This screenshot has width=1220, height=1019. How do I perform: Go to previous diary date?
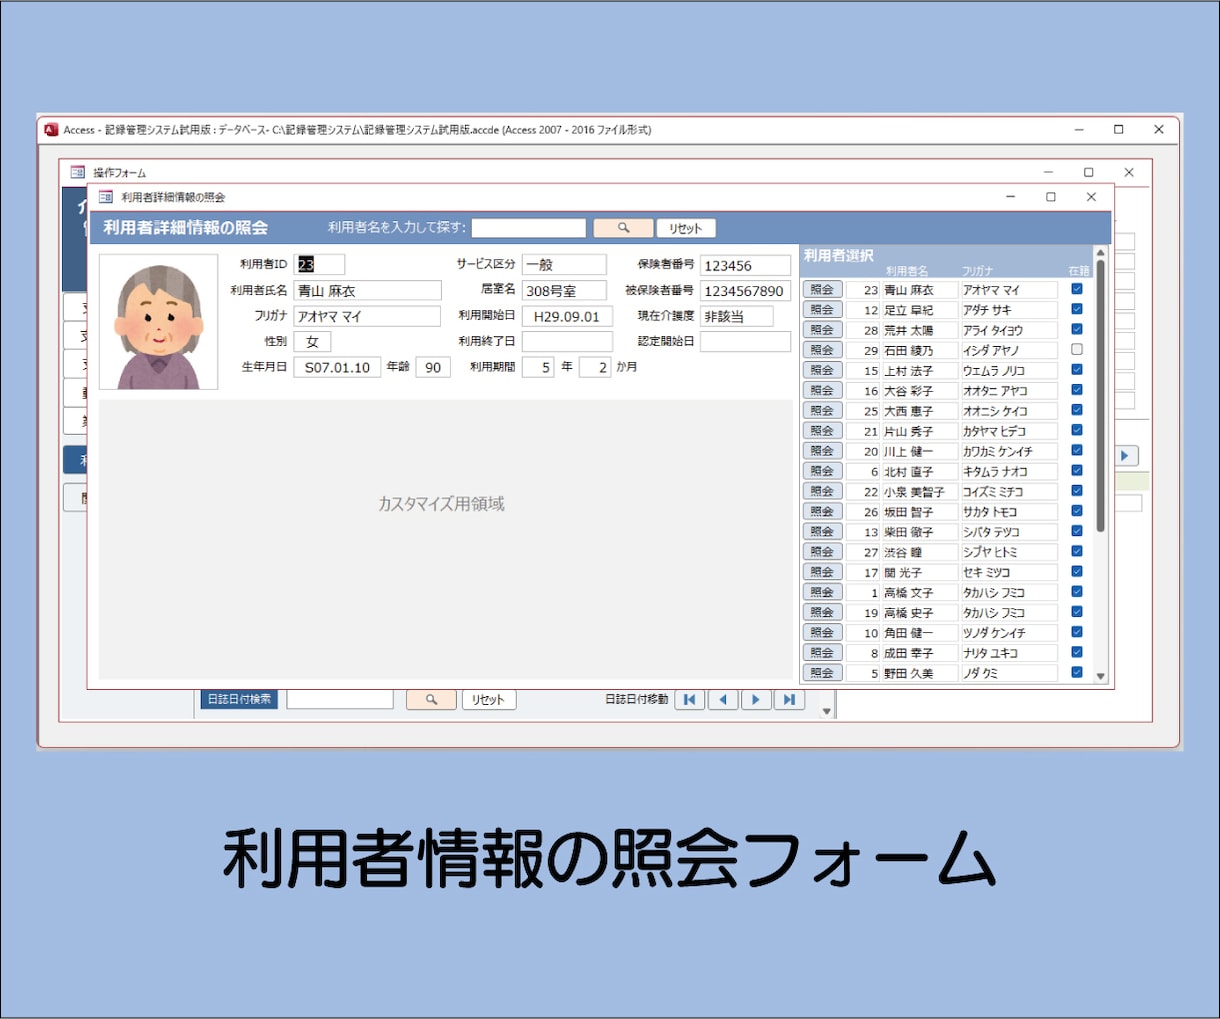pos(722,700)
